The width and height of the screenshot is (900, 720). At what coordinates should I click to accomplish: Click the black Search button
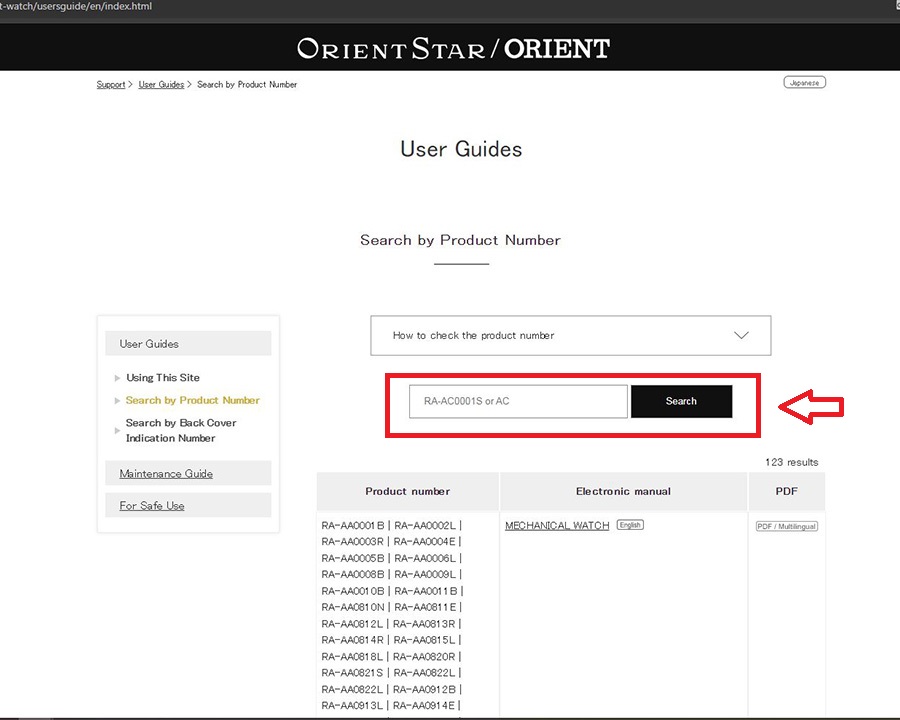coord(681,401)
